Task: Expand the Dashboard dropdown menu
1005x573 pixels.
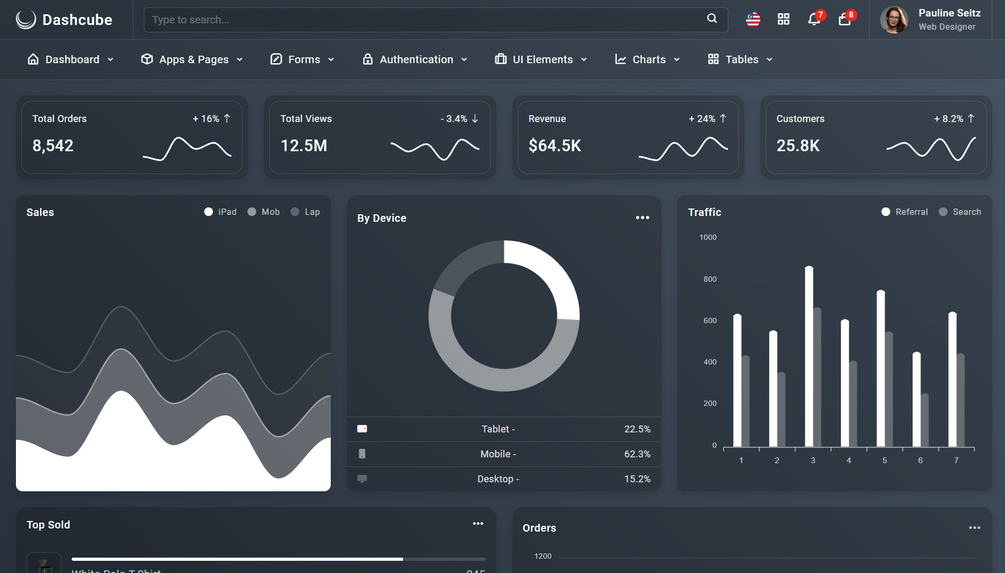Action: [x=71, y=59]
